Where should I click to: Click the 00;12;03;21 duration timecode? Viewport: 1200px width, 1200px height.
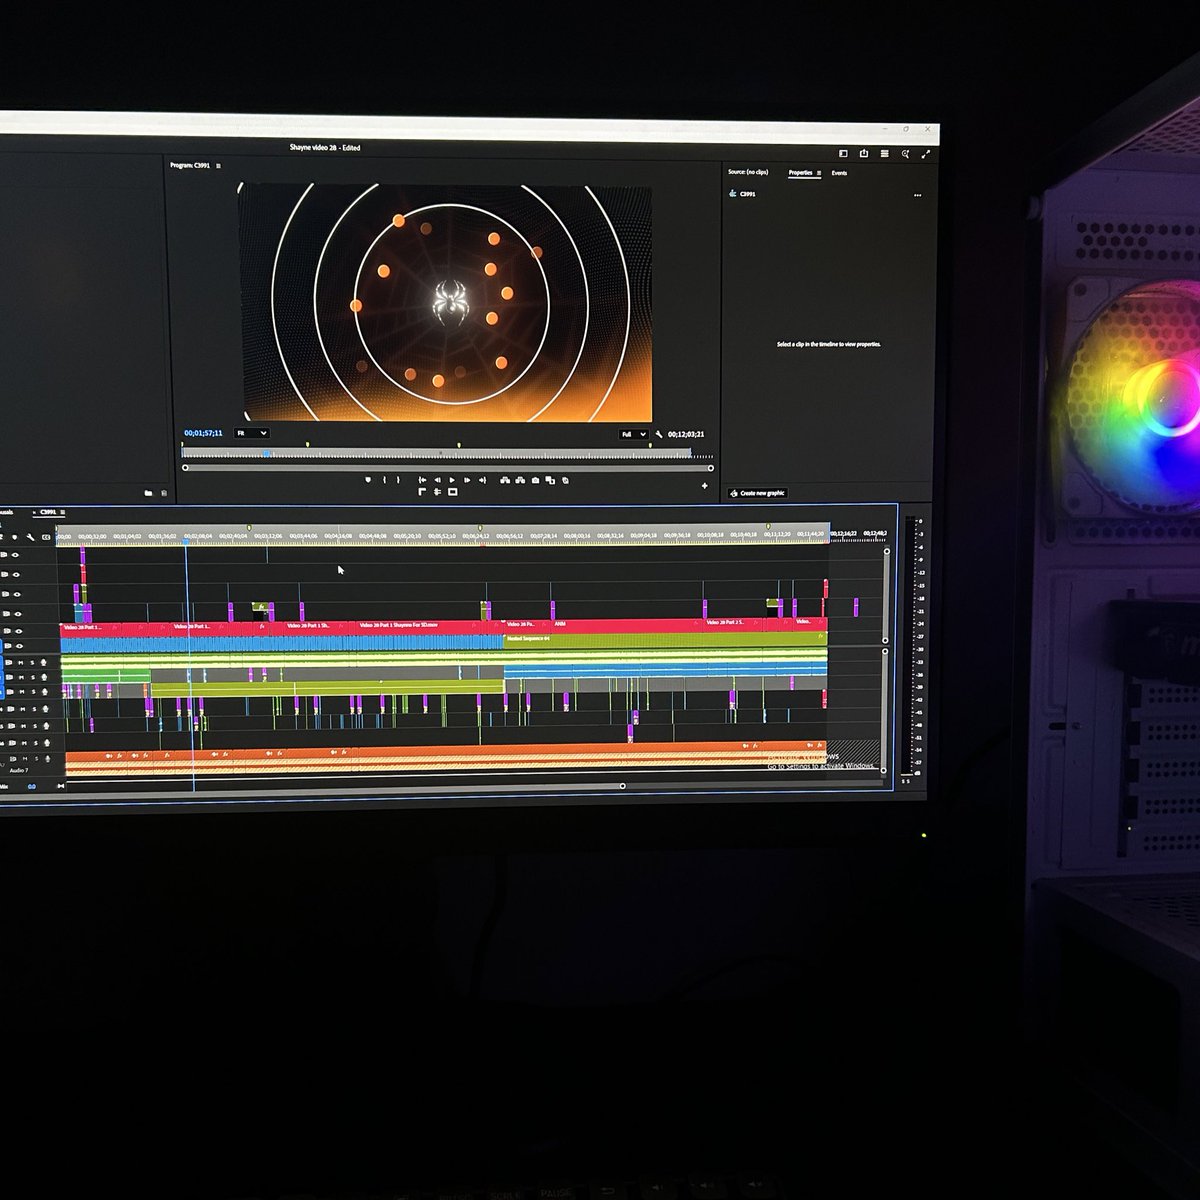coord(686,434)
